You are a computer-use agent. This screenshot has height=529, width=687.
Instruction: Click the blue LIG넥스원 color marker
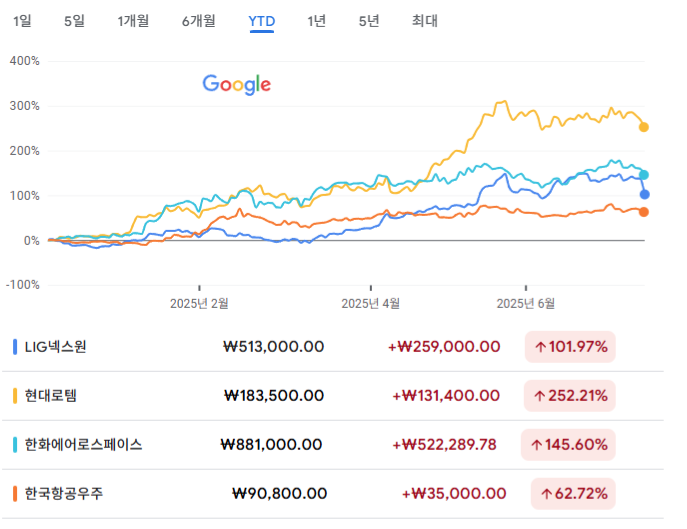15,347
